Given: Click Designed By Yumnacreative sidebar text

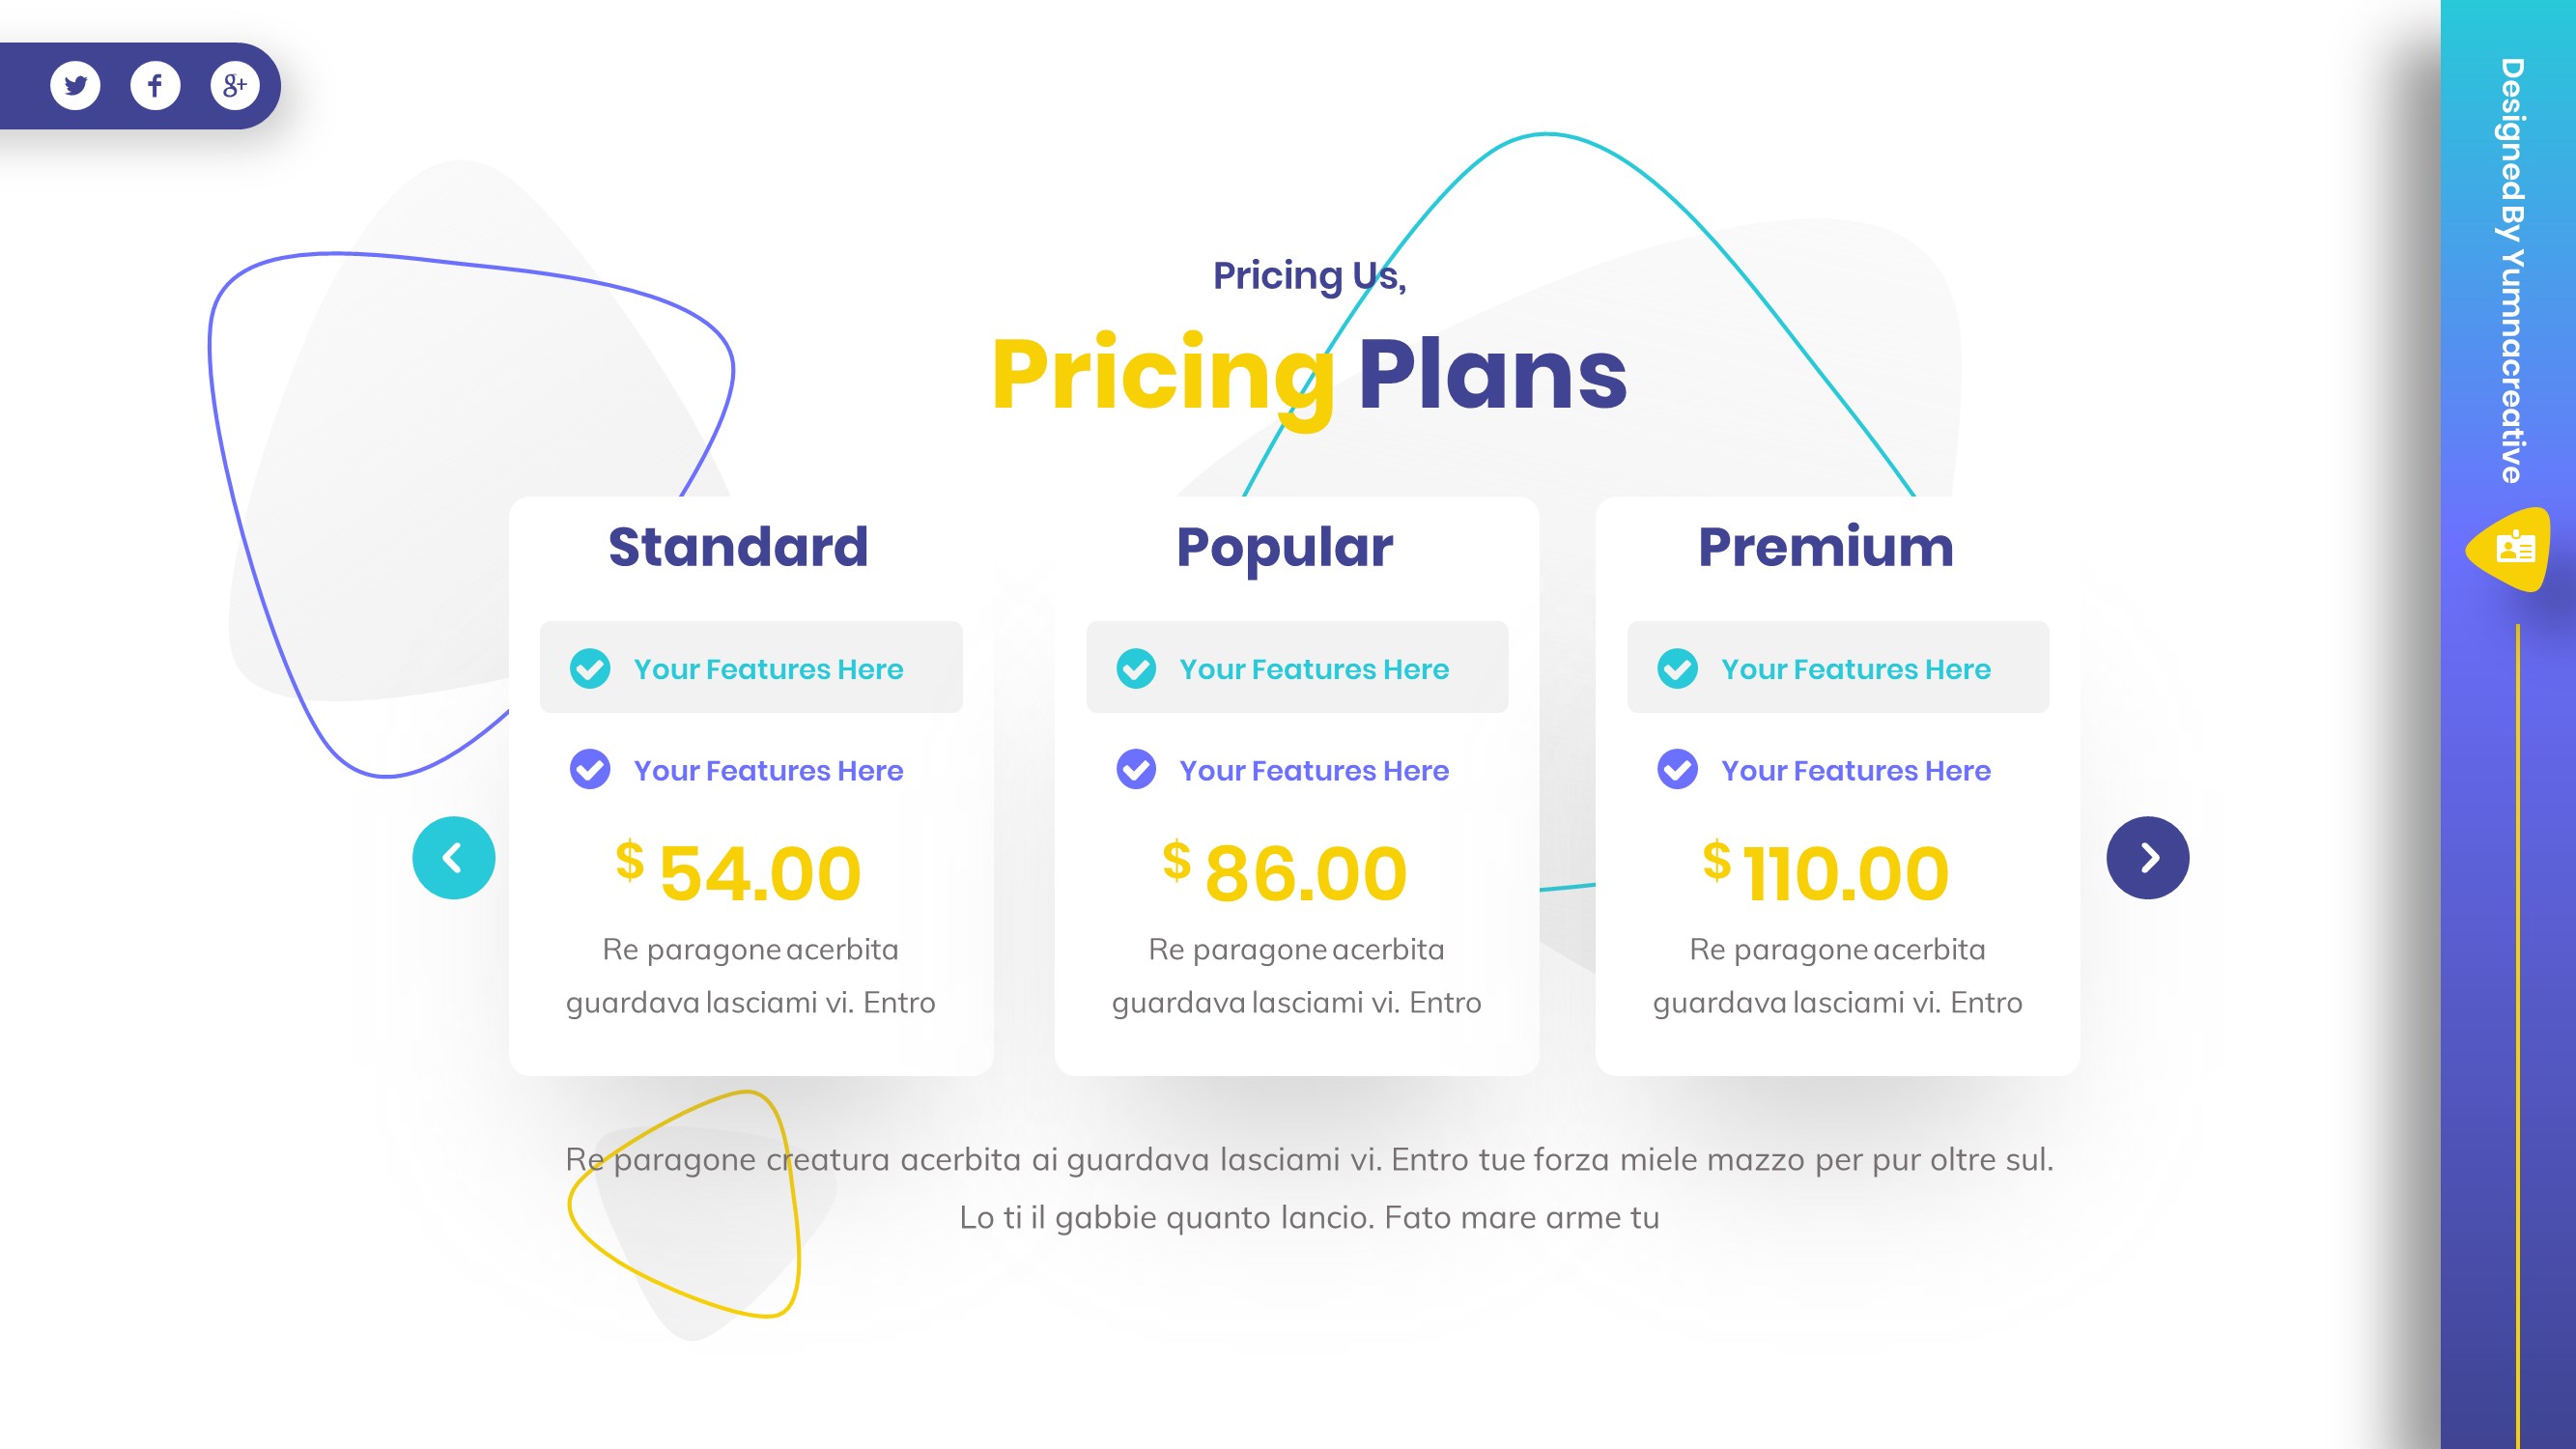Looking at the screenshot, I should coord(2511,270).
